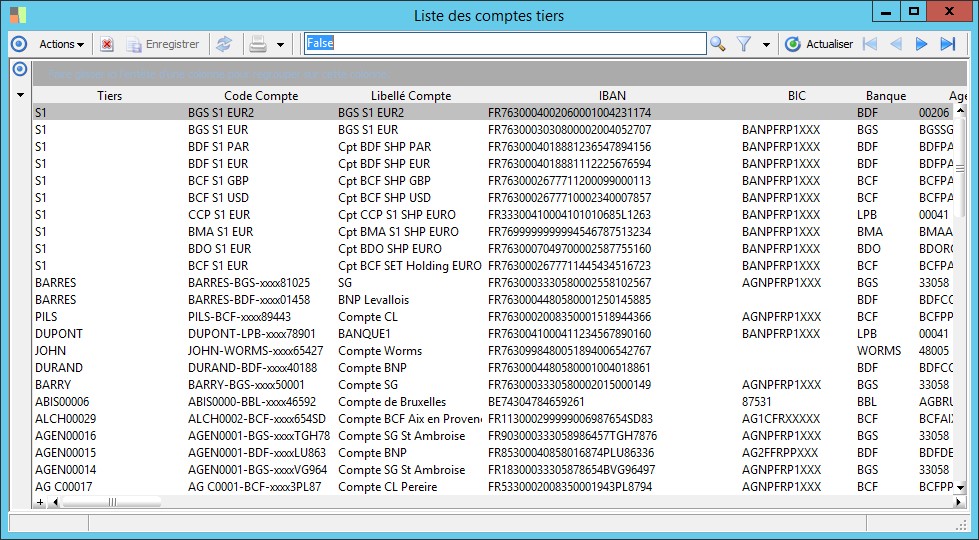Open the printer dropdown arrow
This screenshot has height=540, width=979.
pyautogui.click(x=280, y=45)
